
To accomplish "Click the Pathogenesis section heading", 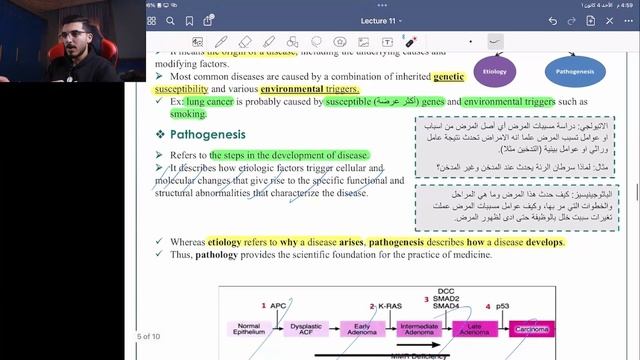I will point(208,134).
